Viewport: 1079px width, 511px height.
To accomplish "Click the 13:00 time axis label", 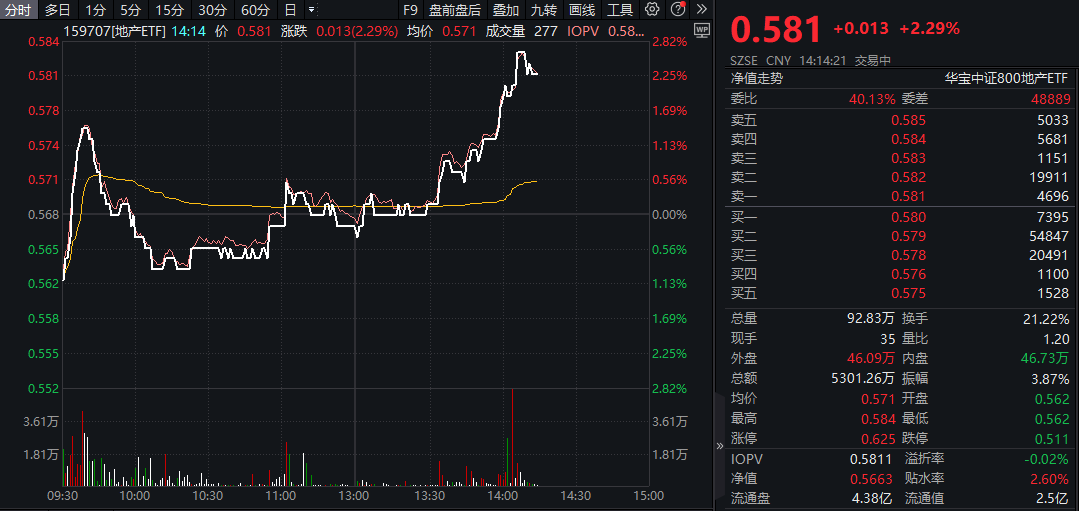I will [x=355, y=496].
